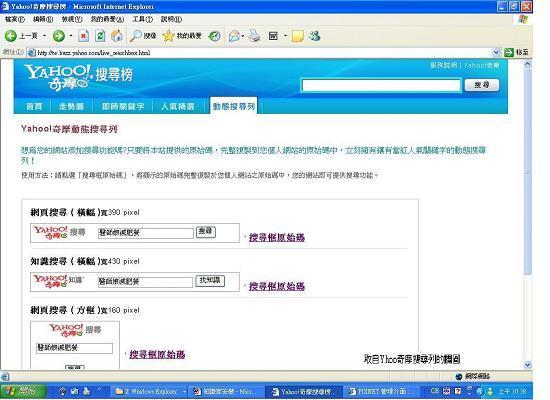Expand the Windows Explorer taskbar group arrow
The height and width of the screenshot is (400, 550).
point(184,391)
